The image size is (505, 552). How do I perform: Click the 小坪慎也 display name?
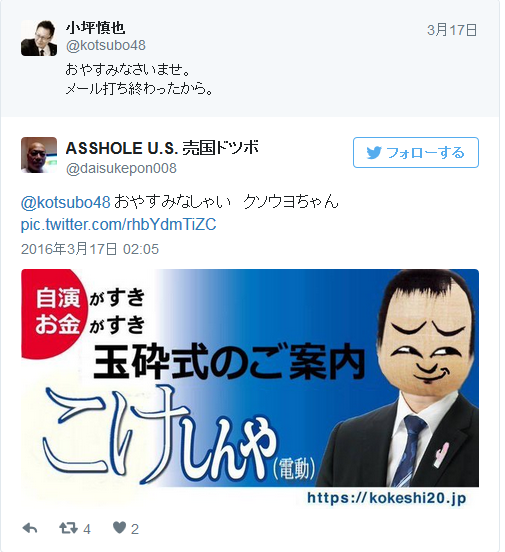pos(95,27)
